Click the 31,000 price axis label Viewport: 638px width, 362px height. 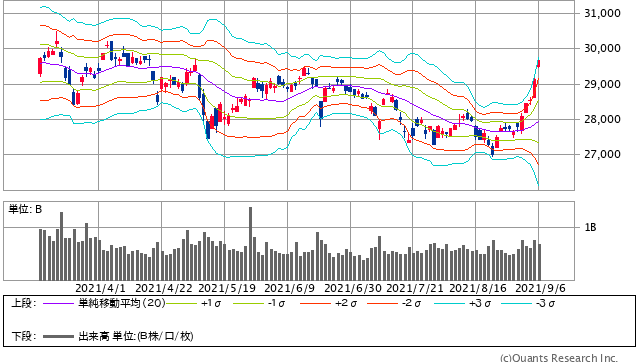[x=602, y=13]
